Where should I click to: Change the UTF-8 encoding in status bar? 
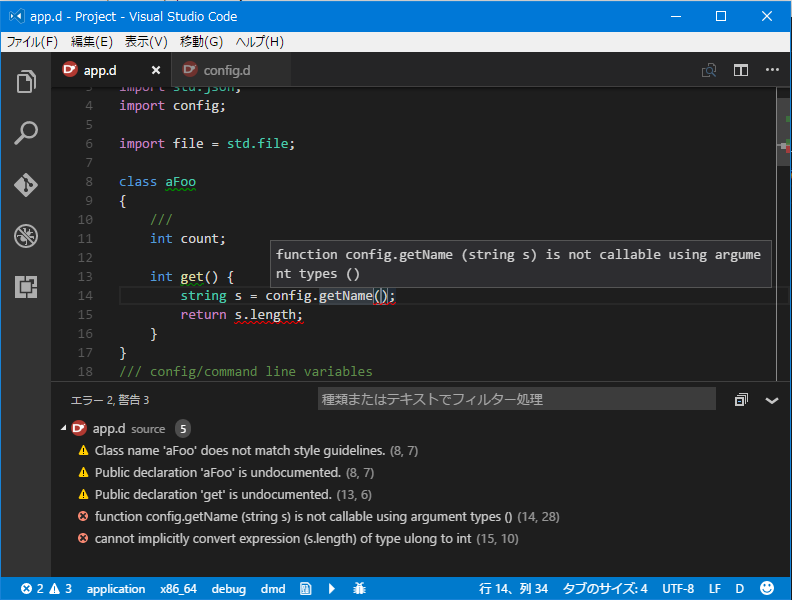point(678,589)
